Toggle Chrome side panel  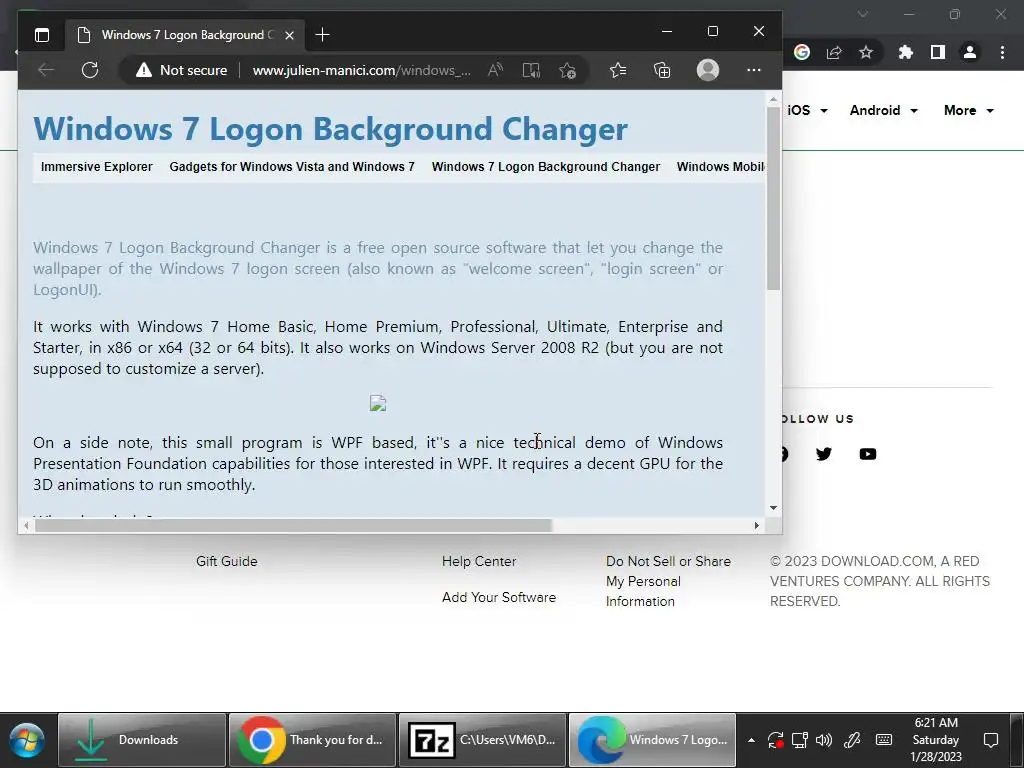(938, 52)
